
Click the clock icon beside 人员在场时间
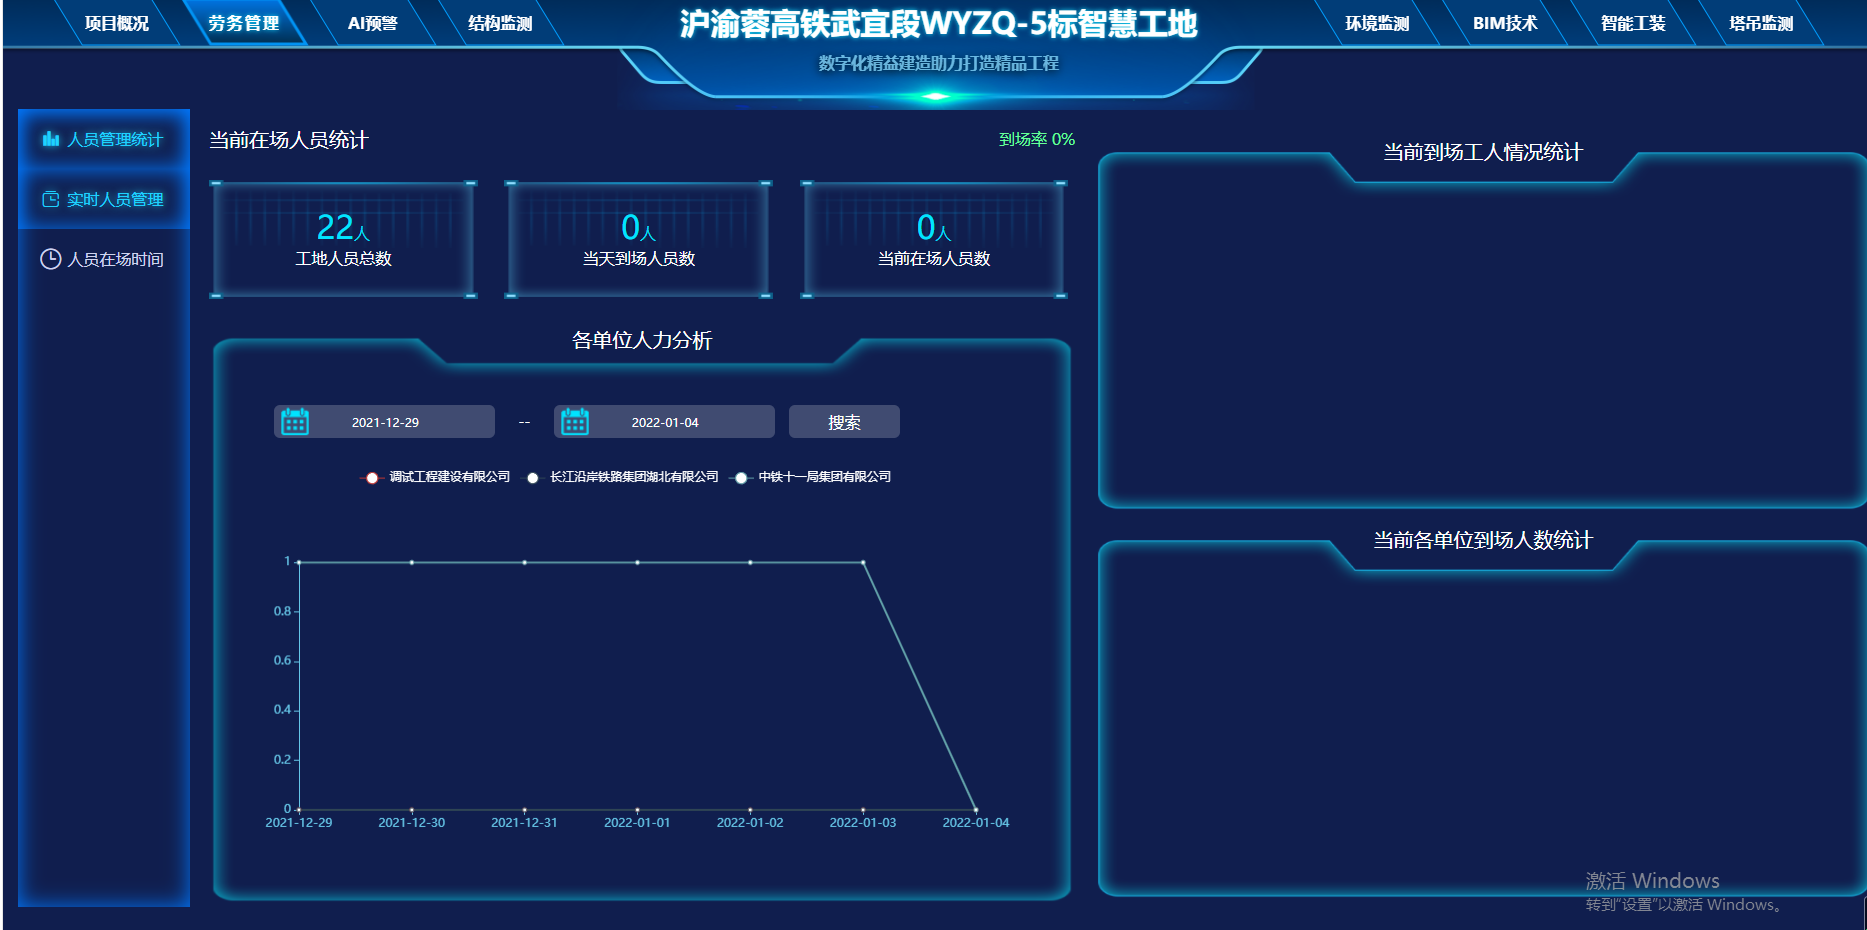point(51,259)
